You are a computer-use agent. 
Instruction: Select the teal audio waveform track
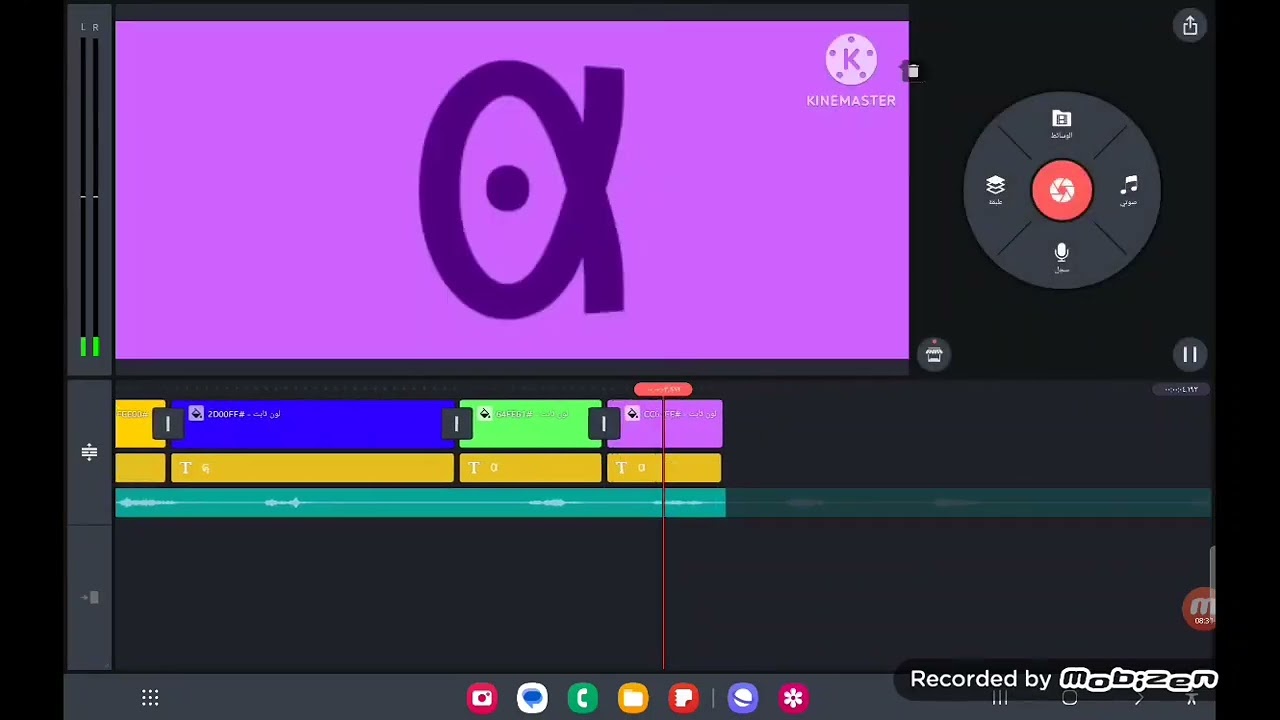pyautogui.click(x=420, y=503)
